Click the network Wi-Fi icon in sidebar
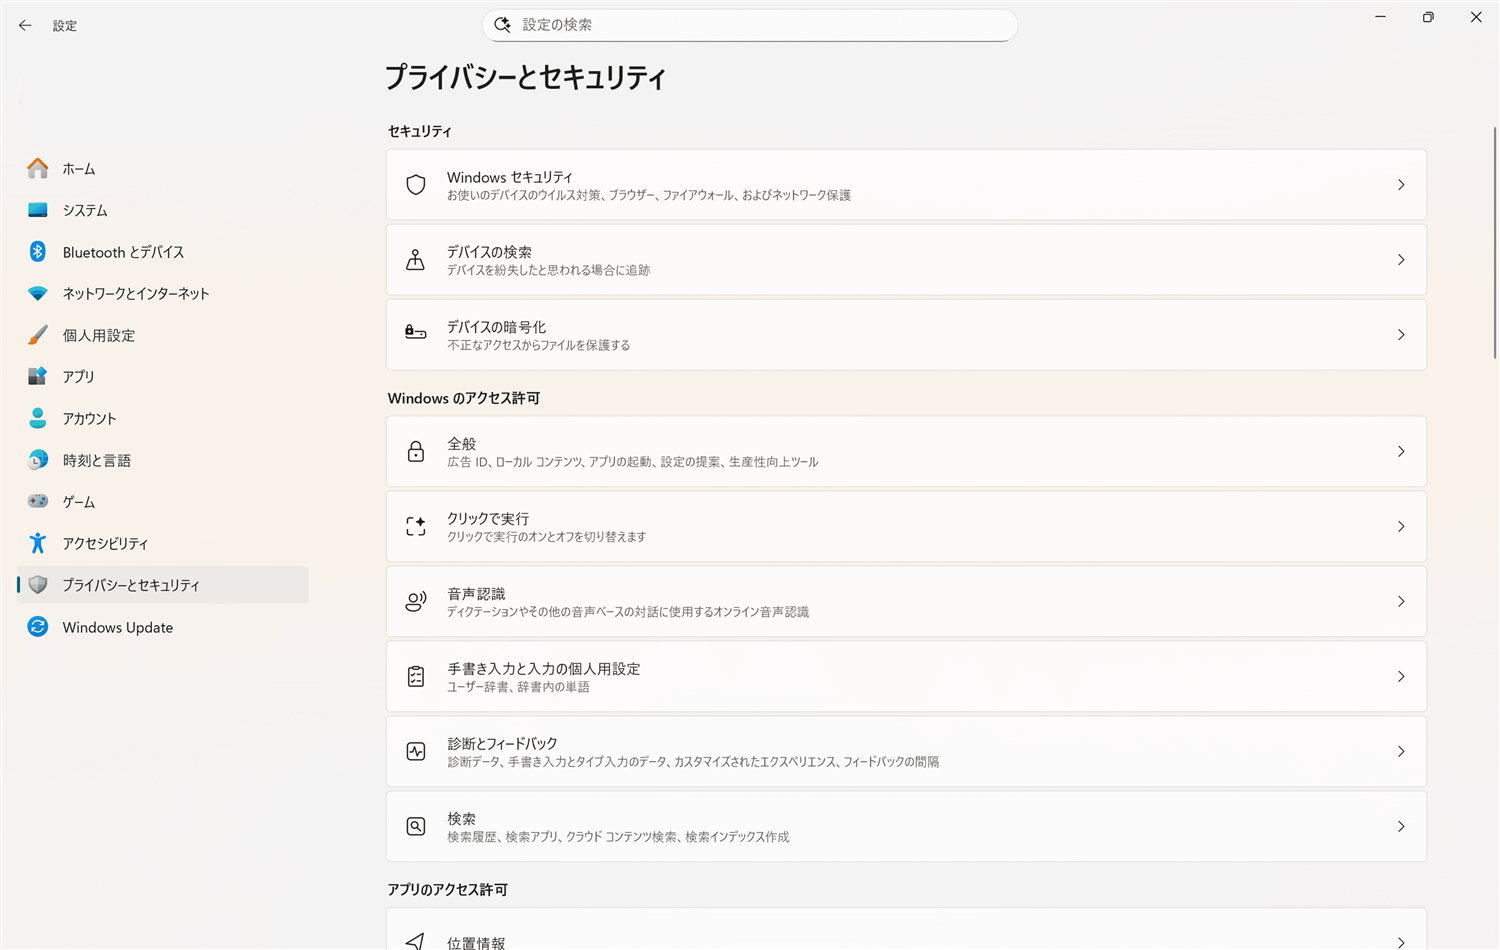Screen dimensions: 1500x950 (x=38, y=293)
